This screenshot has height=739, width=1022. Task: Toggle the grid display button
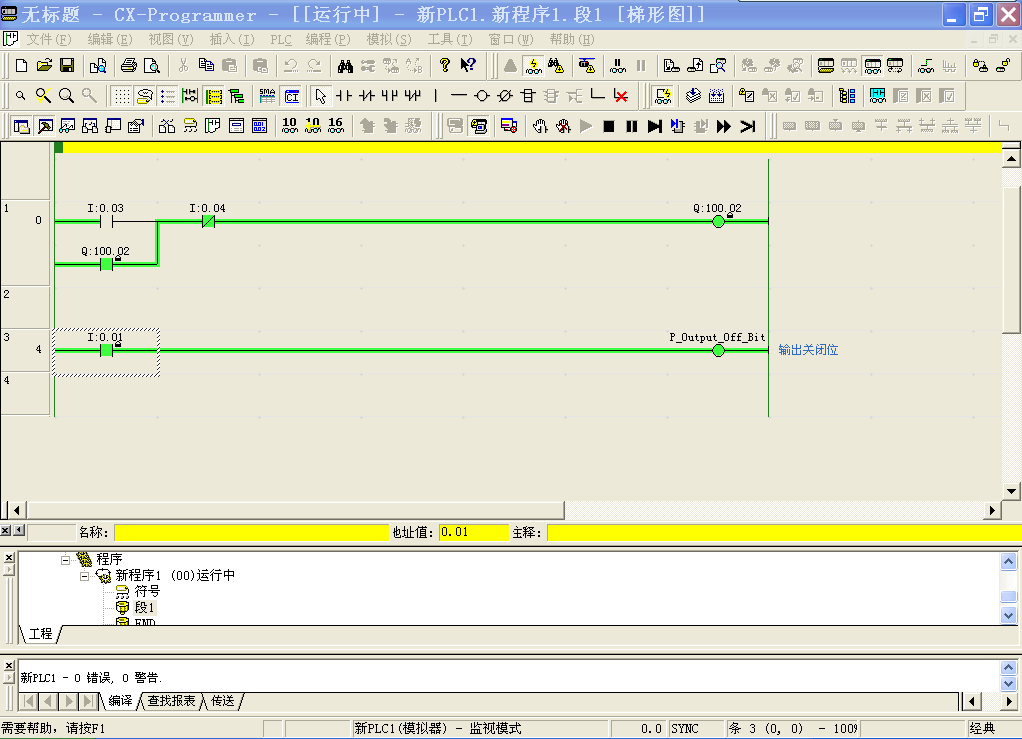[x=121, y=96]
